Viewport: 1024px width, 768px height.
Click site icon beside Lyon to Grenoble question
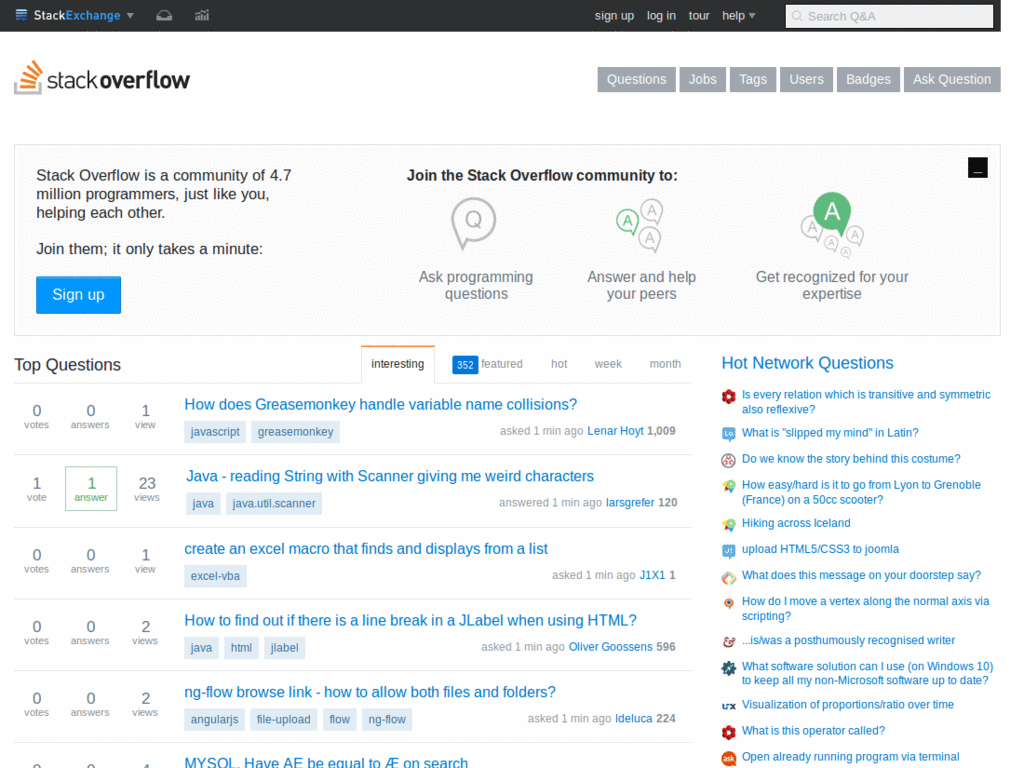click(x=729, y=486)
